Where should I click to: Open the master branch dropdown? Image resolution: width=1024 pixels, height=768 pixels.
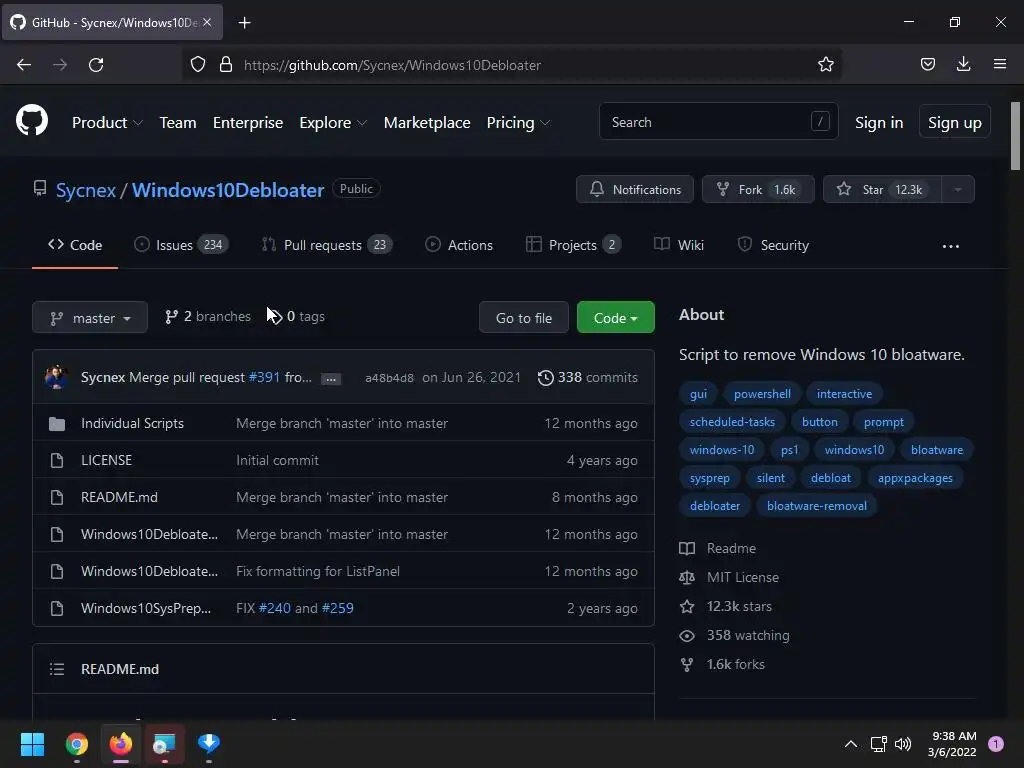90,317
